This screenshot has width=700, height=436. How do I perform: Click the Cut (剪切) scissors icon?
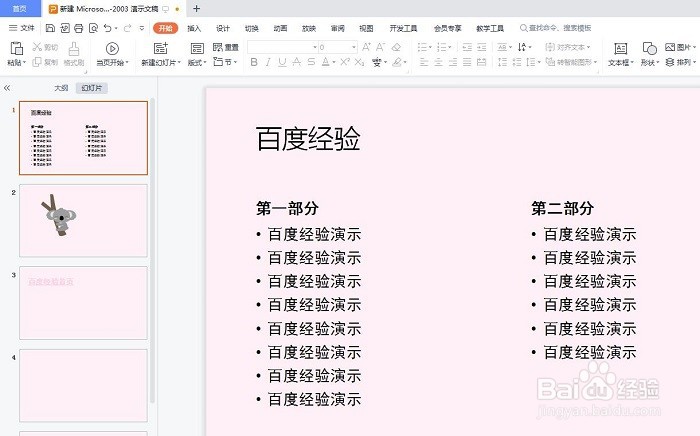tap(37, 47)
